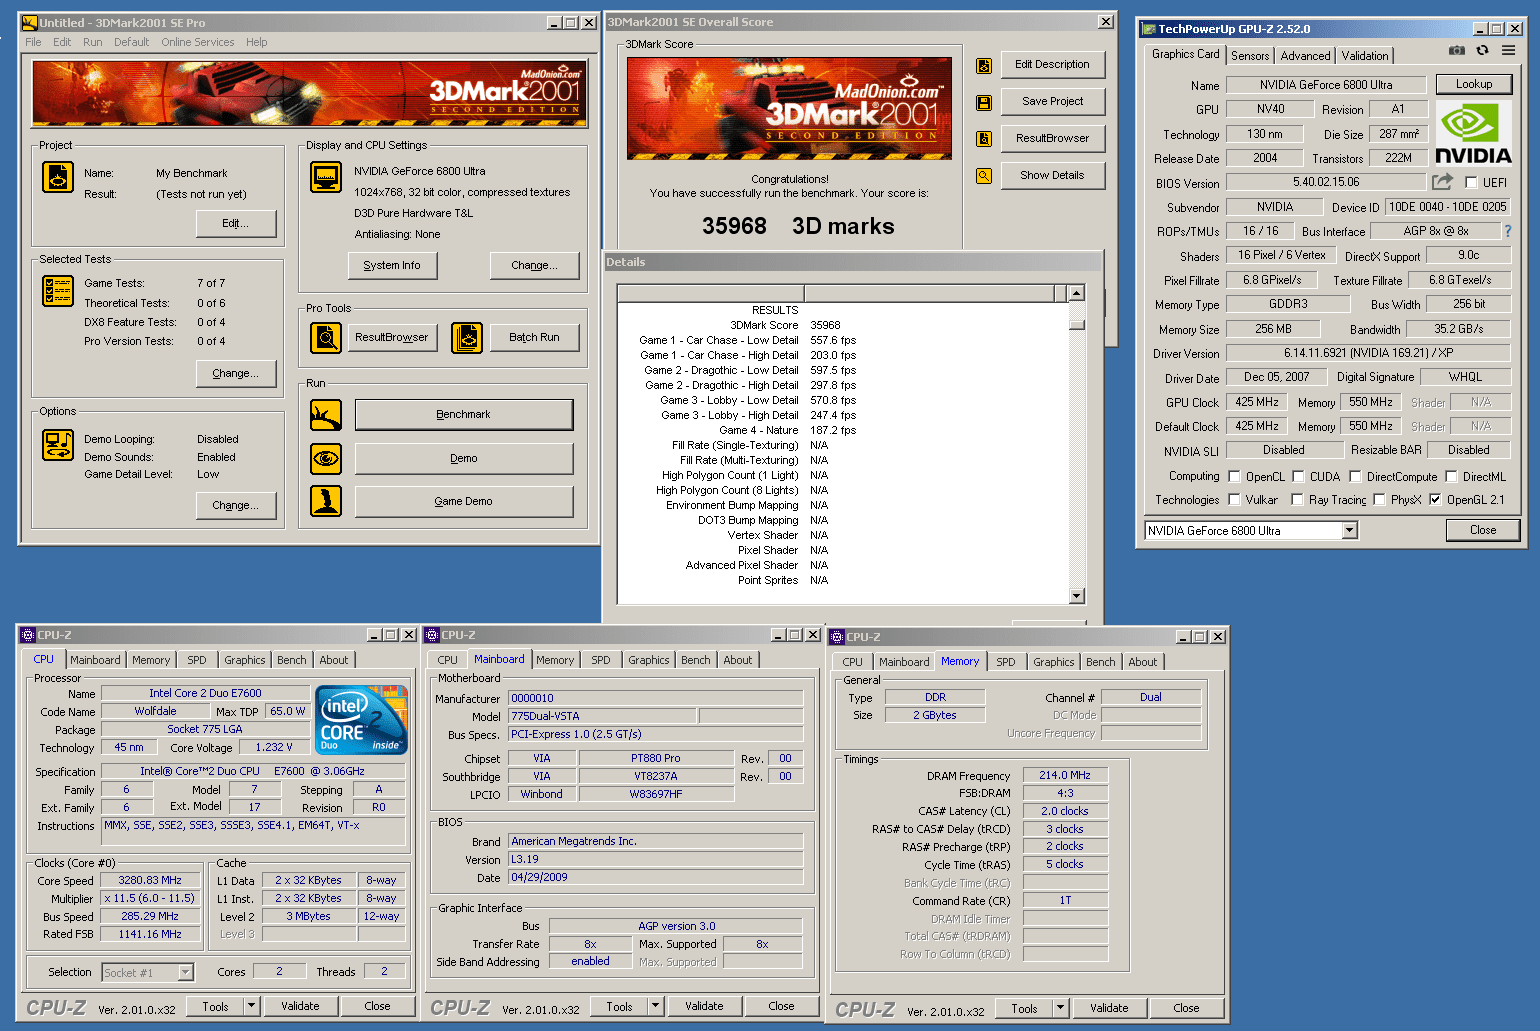Open SPD tab in CPU-Z CPU window
Image resolution: width=1540 pixels, height=1031 pixels.
click(197, 660)
